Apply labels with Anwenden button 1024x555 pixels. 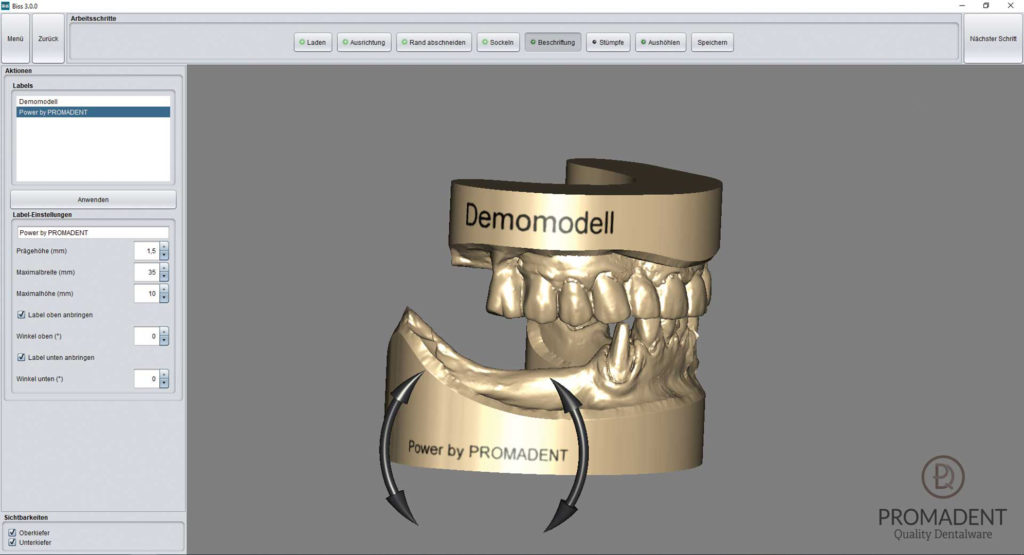coord(93,200)
